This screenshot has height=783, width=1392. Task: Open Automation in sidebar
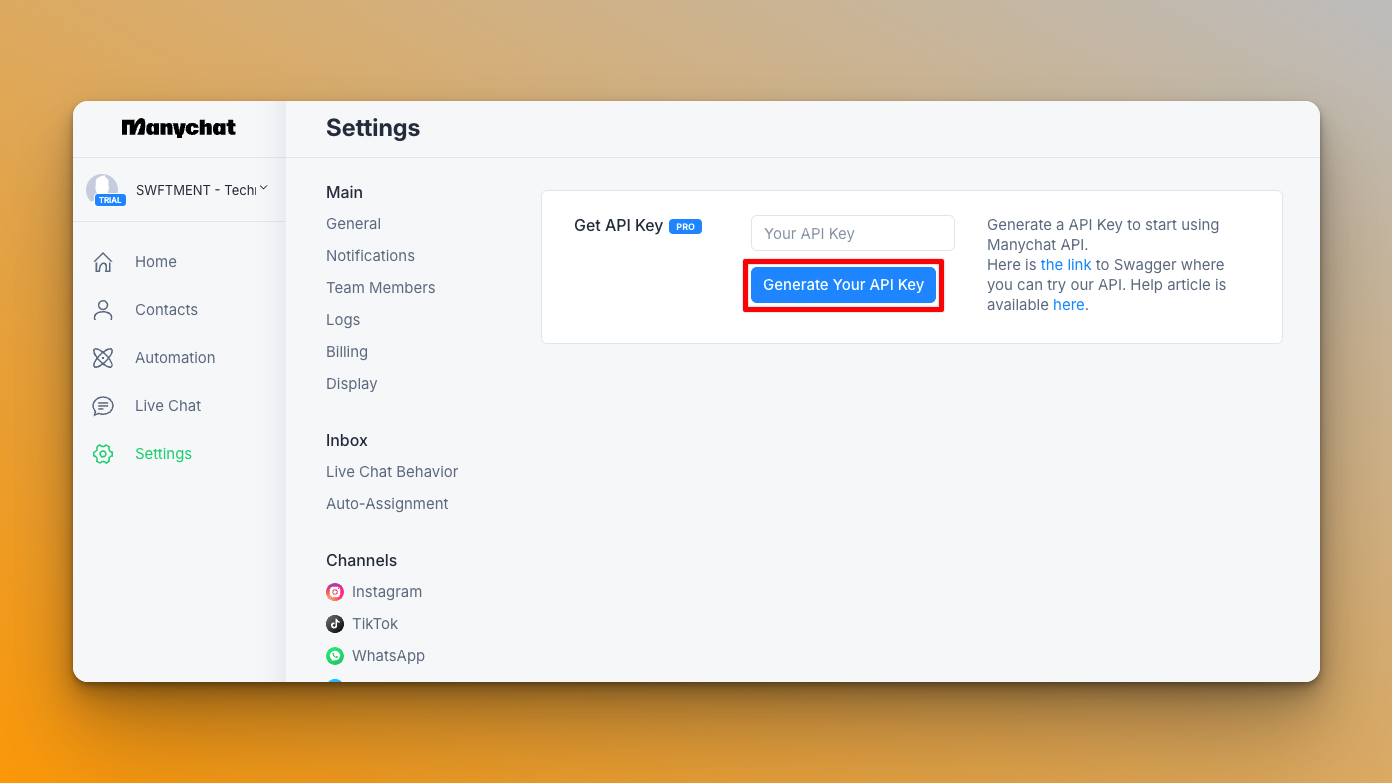point(175,358)
